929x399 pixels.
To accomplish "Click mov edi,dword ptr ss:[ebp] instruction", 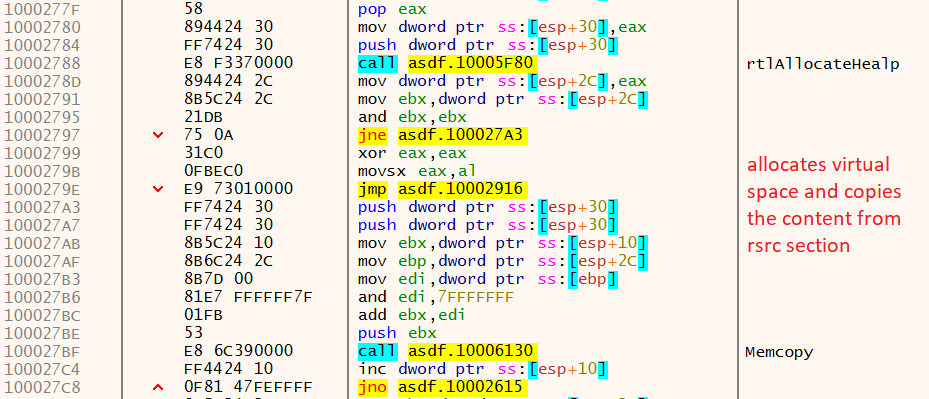I will 488,279.
